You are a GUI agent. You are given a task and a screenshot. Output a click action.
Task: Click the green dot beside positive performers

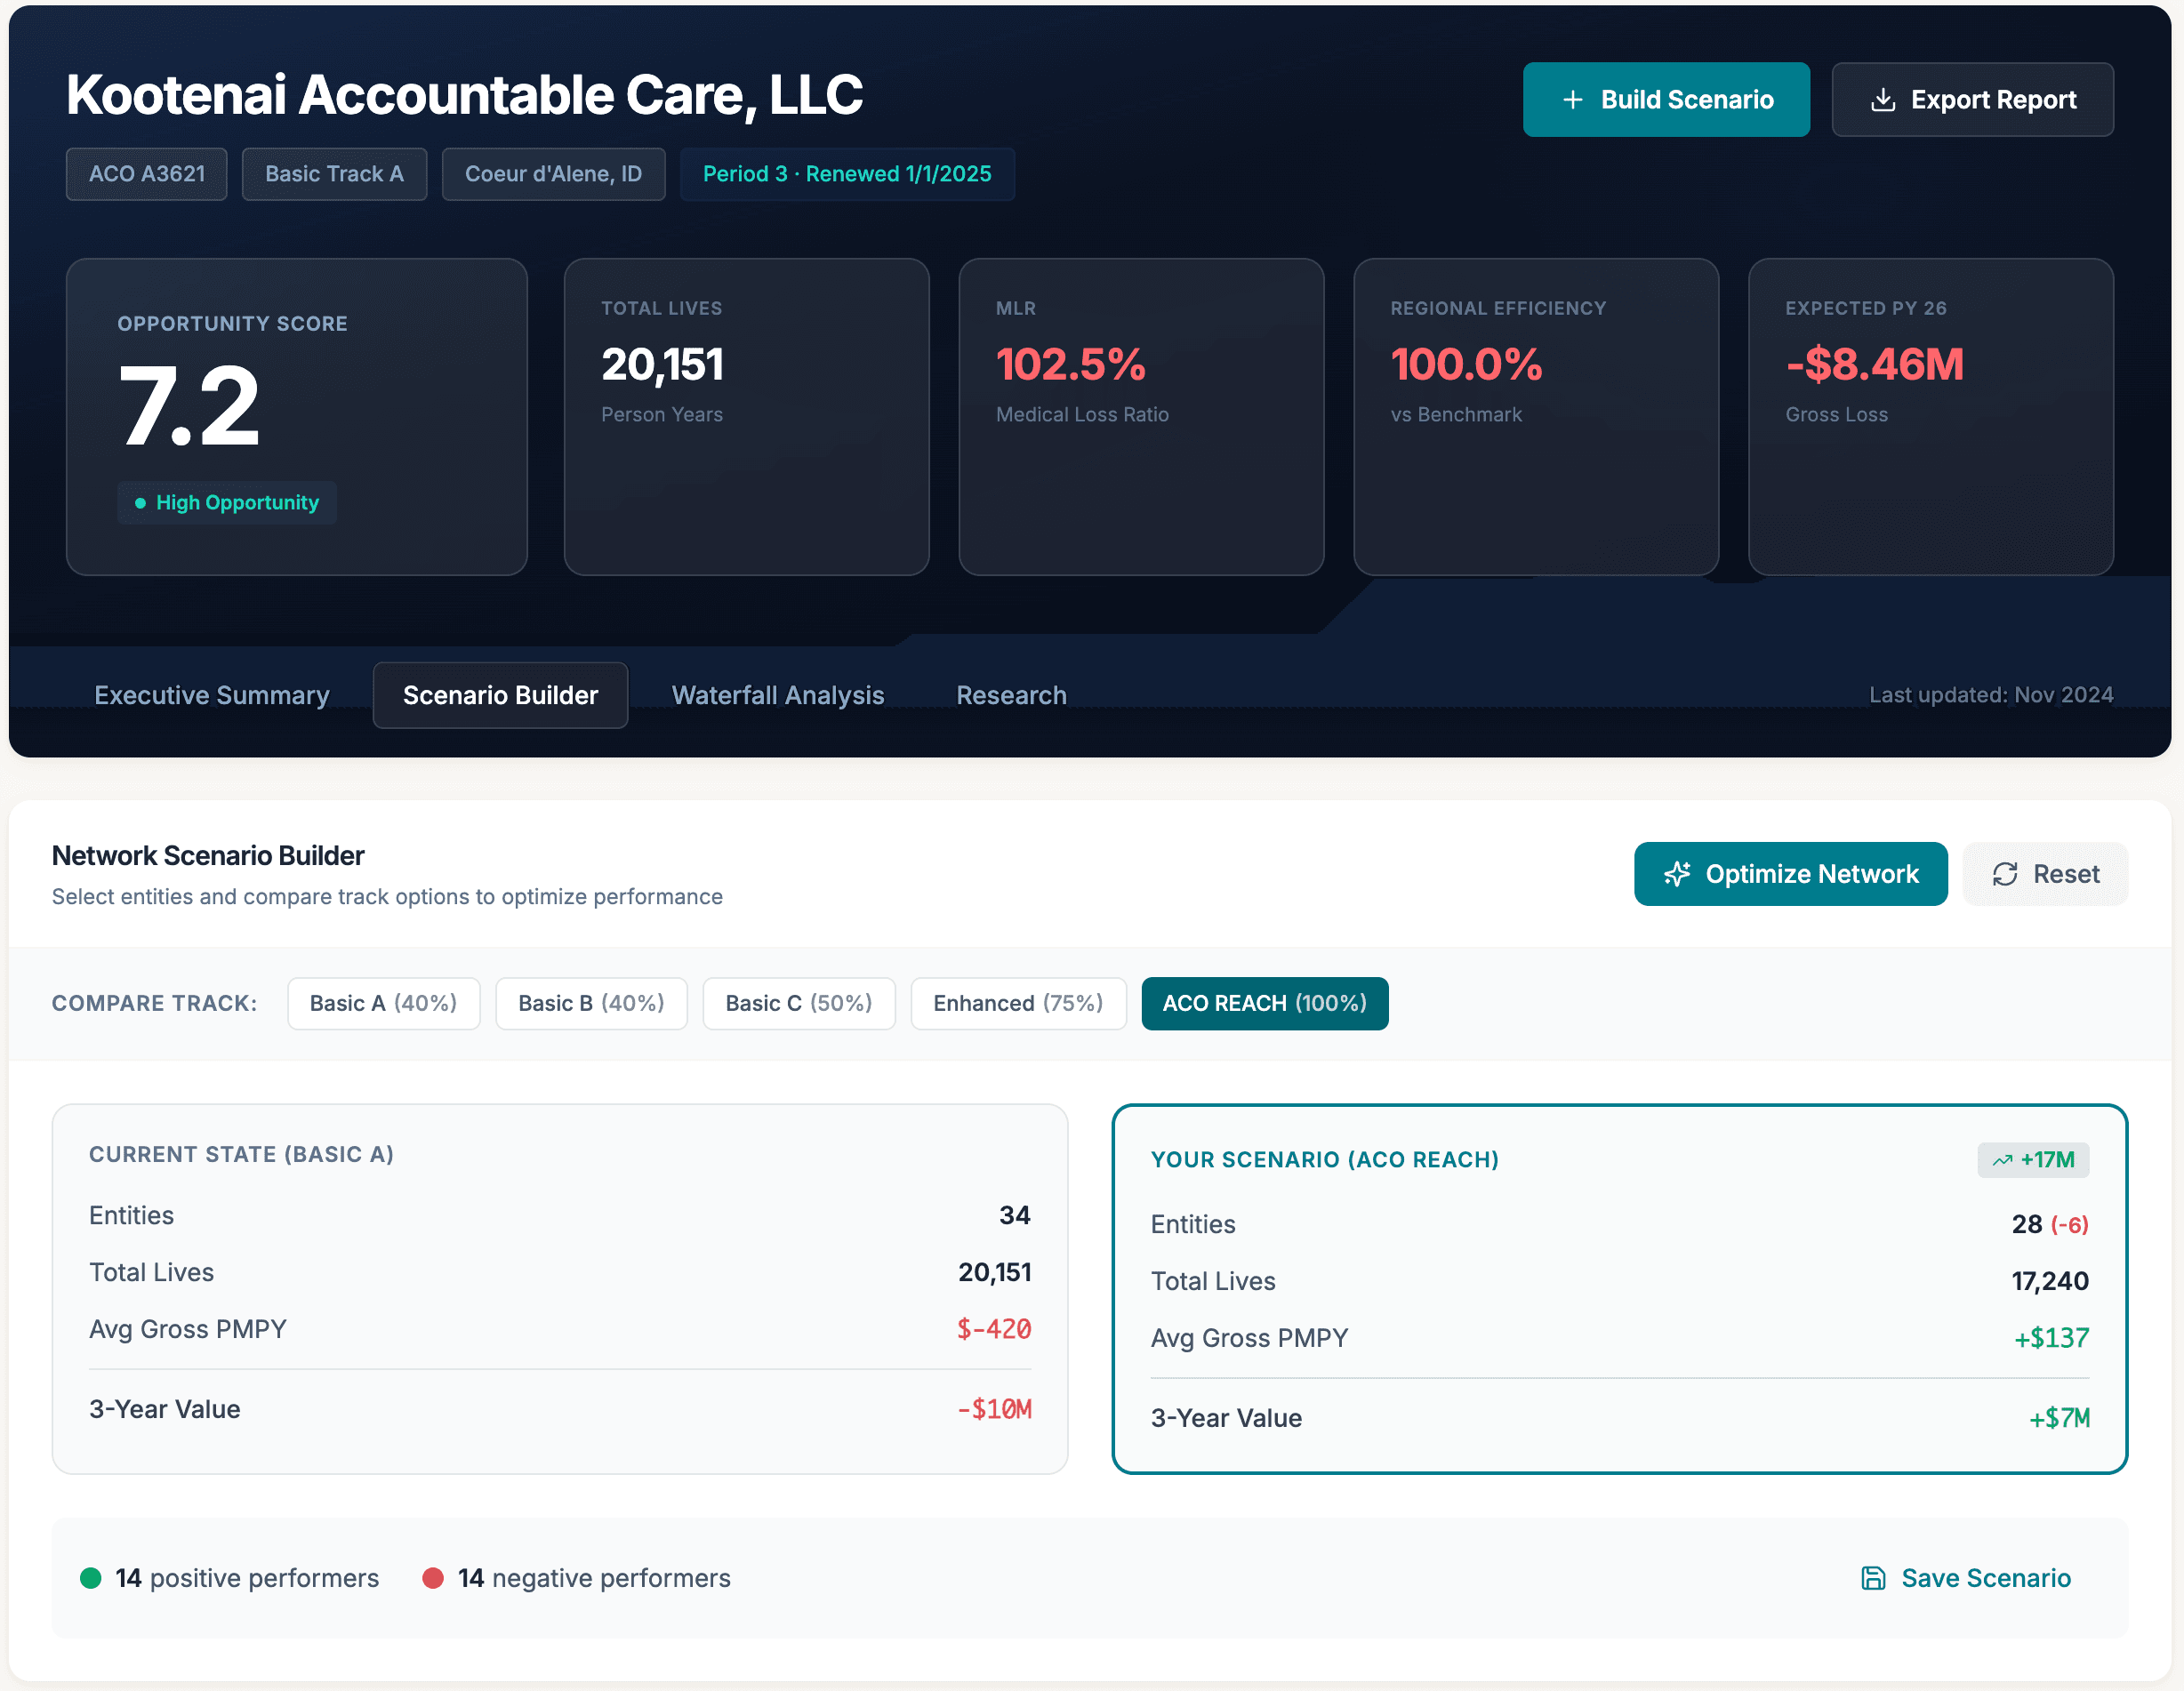(x=91, y=1578)
